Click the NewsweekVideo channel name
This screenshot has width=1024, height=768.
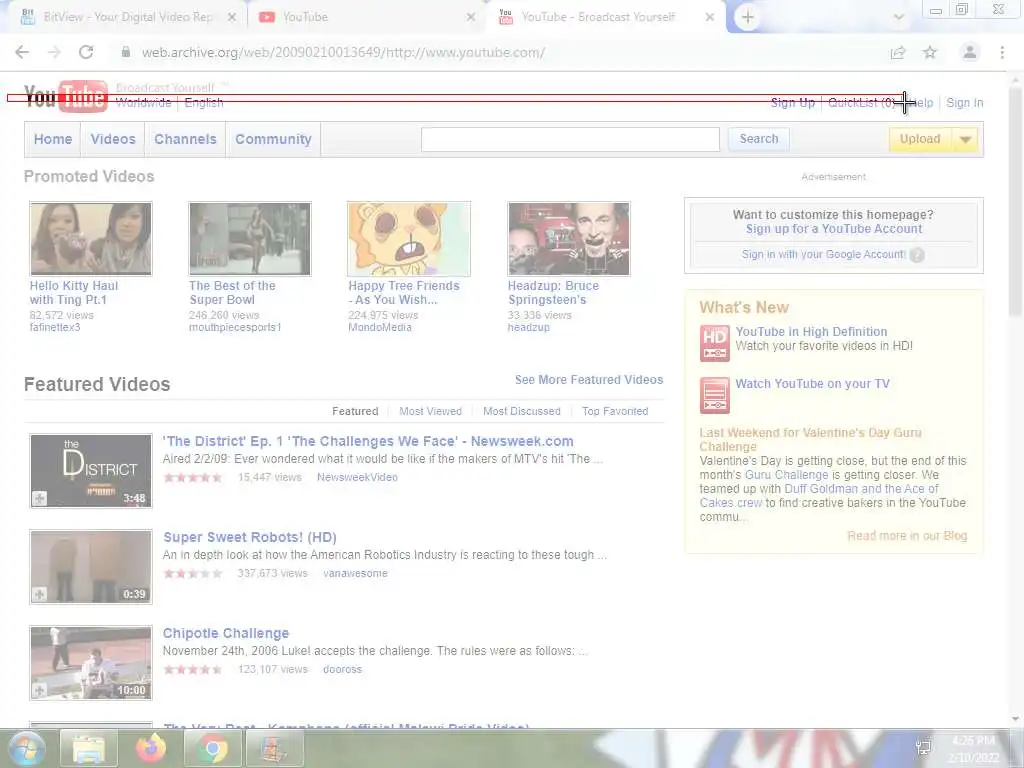tap(357, 477)
